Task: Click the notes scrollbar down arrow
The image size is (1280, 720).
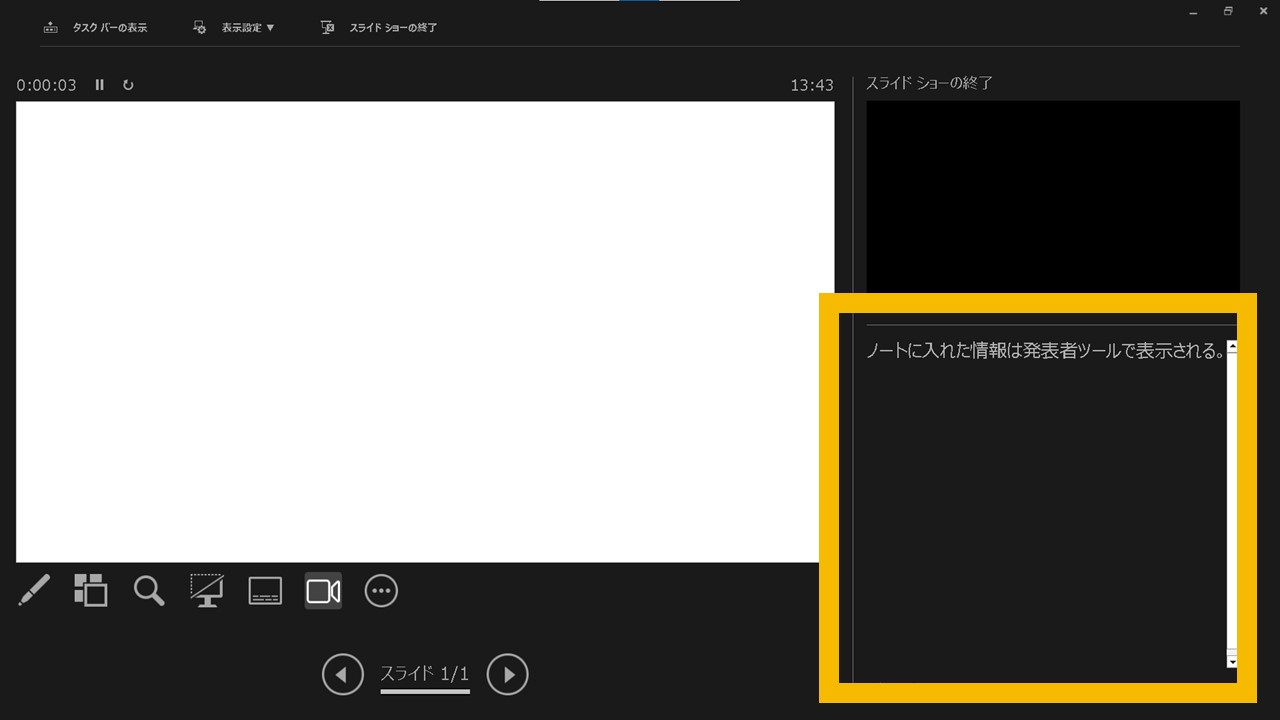Action: pyautogui.click(x=1232, y=659)
